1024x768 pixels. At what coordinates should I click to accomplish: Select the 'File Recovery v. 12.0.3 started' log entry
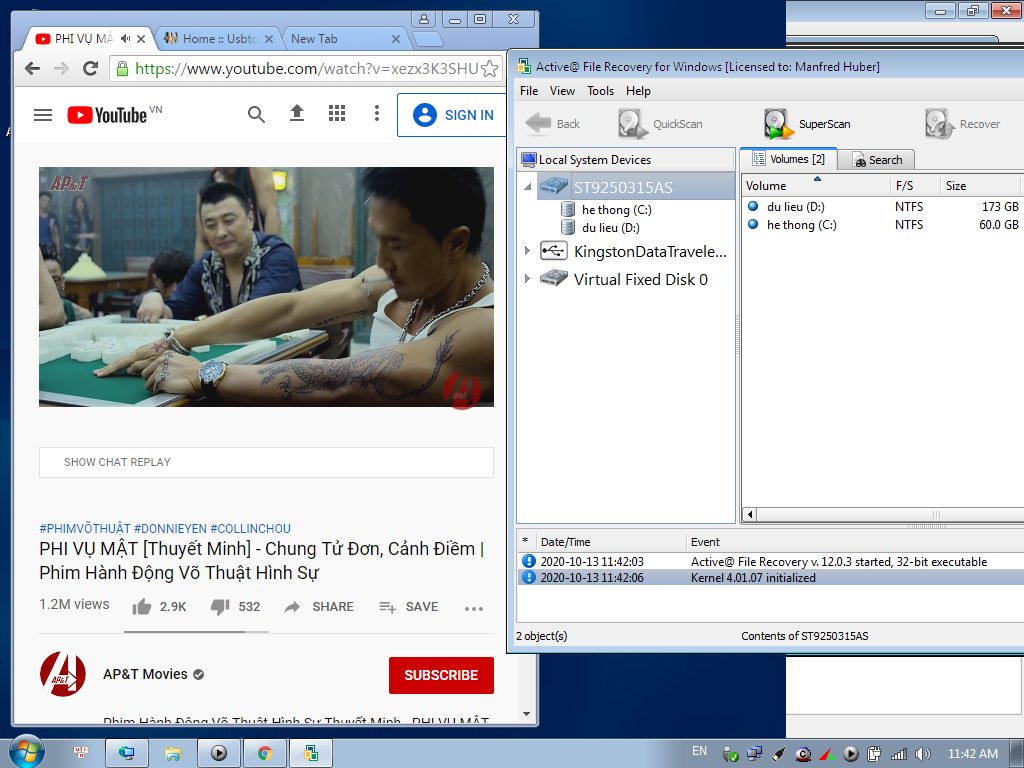pos(771,562)
